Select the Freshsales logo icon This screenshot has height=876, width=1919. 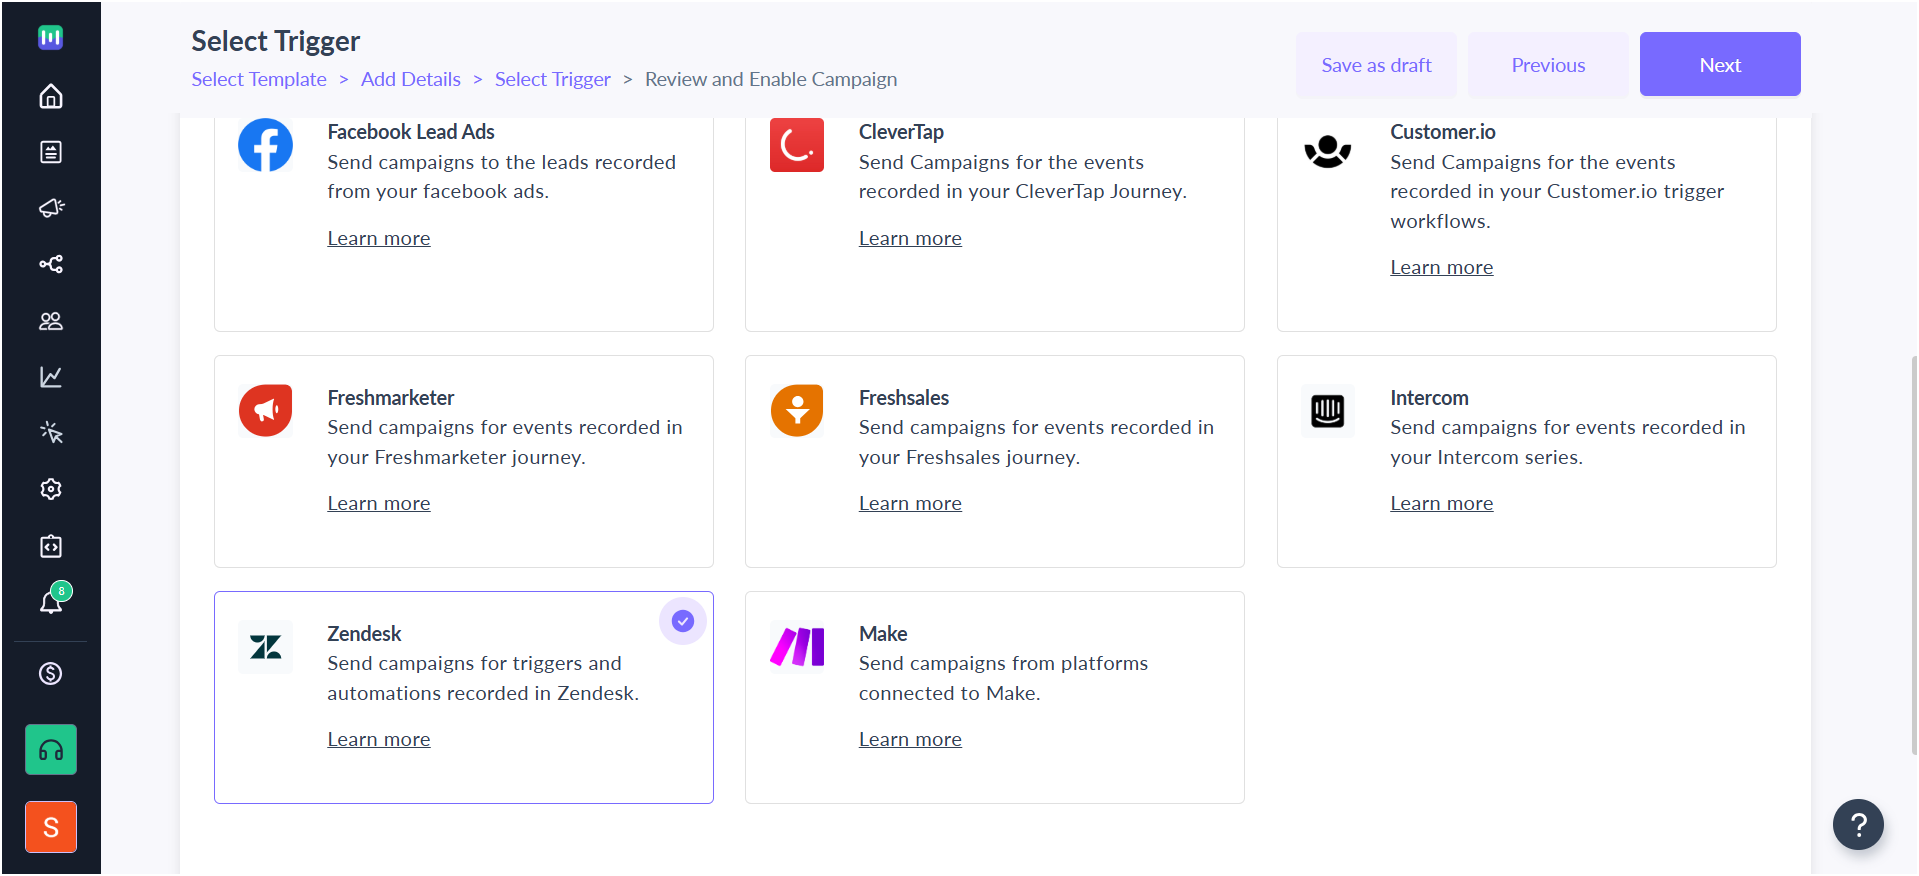pyautogui.click(x=797, y=410)
